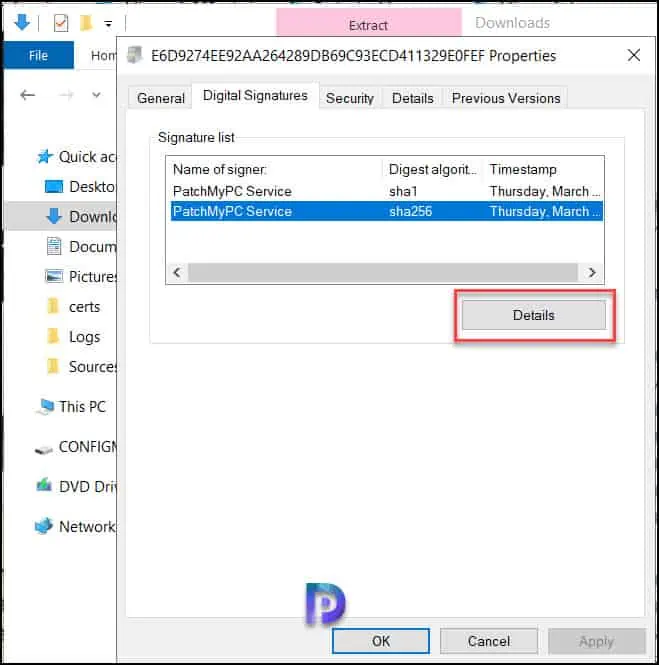Click the Digest algorithm column header
The height and width of the screenshot is (665, 659).
tap(433, 170)
